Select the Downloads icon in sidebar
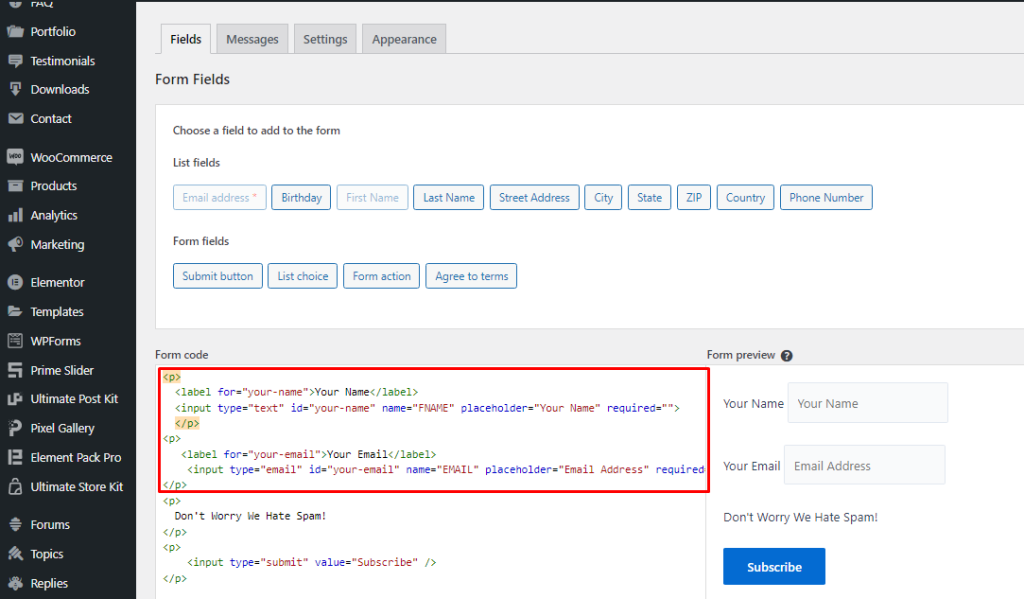The height and width of the screenshot is (599, 1024). [x=15, y=89]
